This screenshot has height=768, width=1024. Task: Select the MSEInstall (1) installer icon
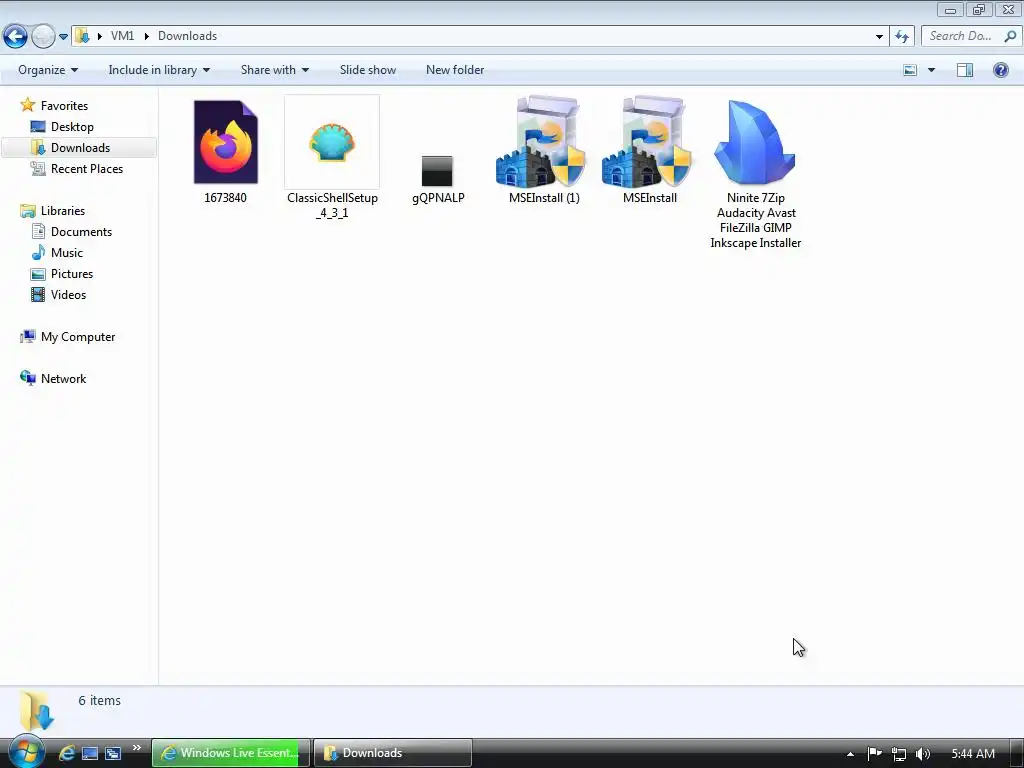pos(543,142)
